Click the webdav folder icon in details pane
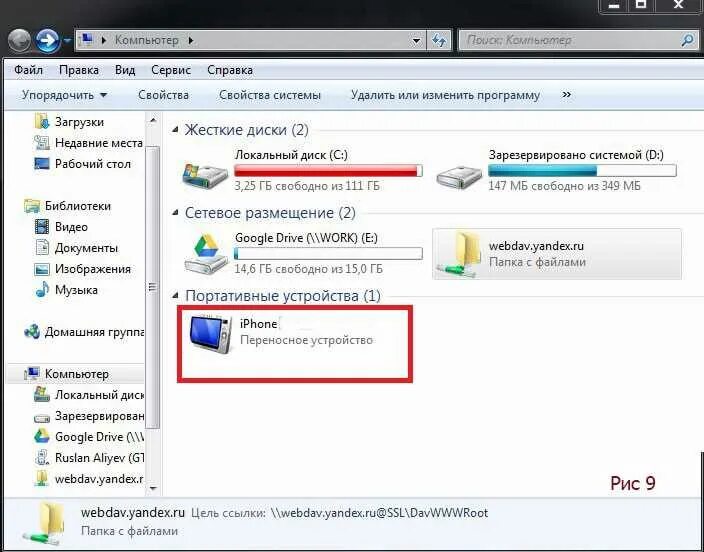This screenshot has height=552, width=704. [x=44, y=523]
